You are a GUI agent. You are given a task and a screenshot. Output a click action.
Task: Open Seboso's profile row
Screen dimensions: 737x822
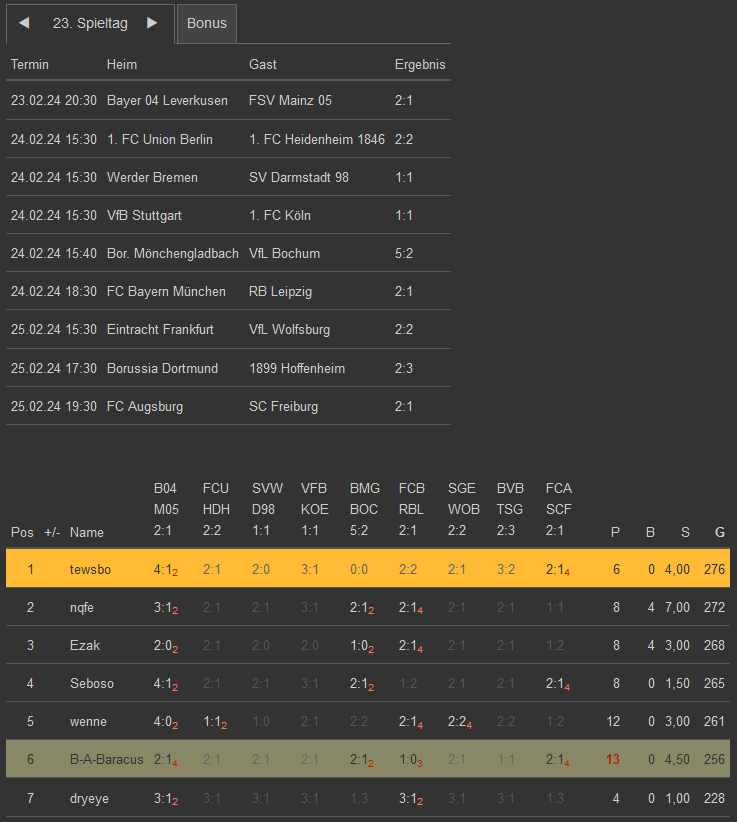[91, 683]
